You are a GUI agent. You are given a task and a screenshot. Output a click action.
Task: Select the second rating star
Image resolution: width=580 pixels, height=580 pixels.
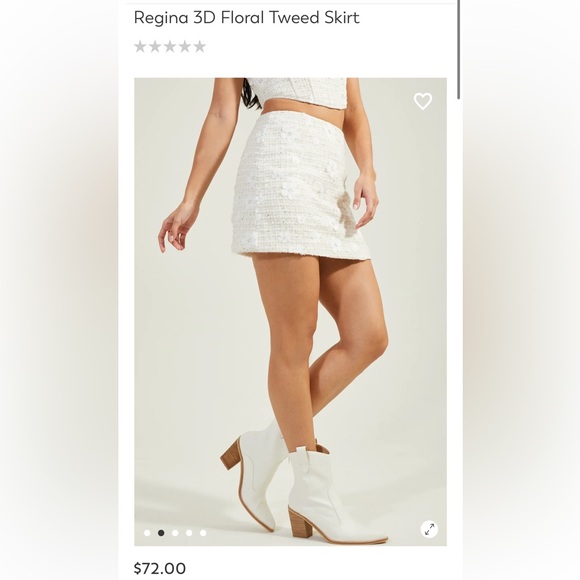pyautogui.click(x=155, y=47)
